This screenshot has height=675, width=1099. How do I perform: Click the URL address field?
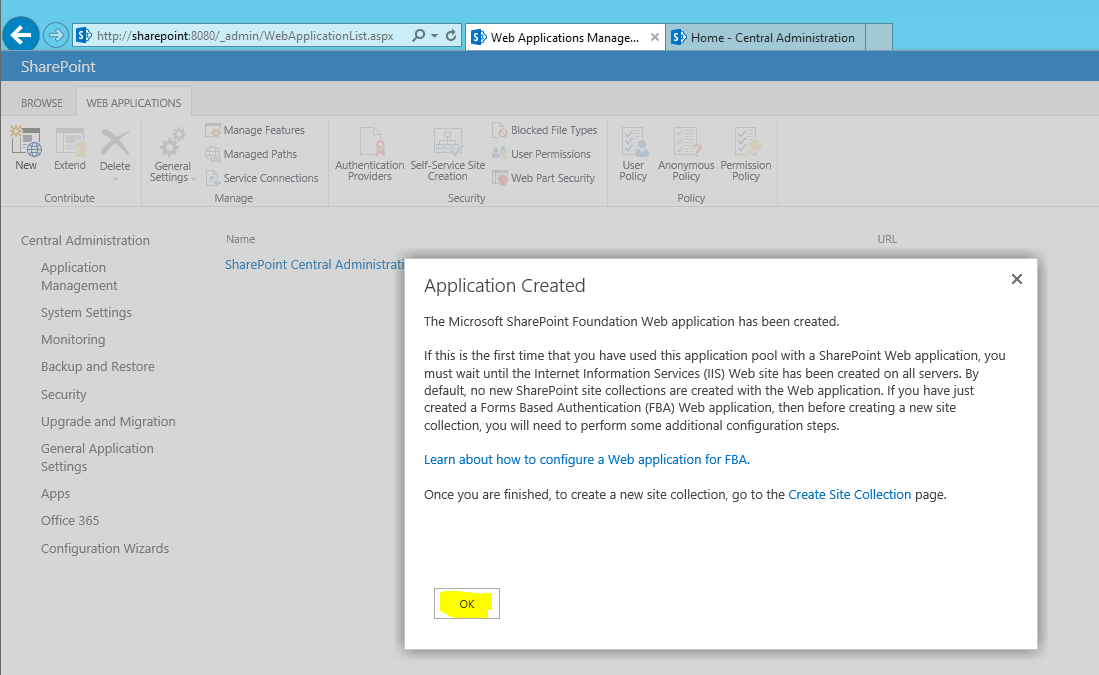(245, 36)
